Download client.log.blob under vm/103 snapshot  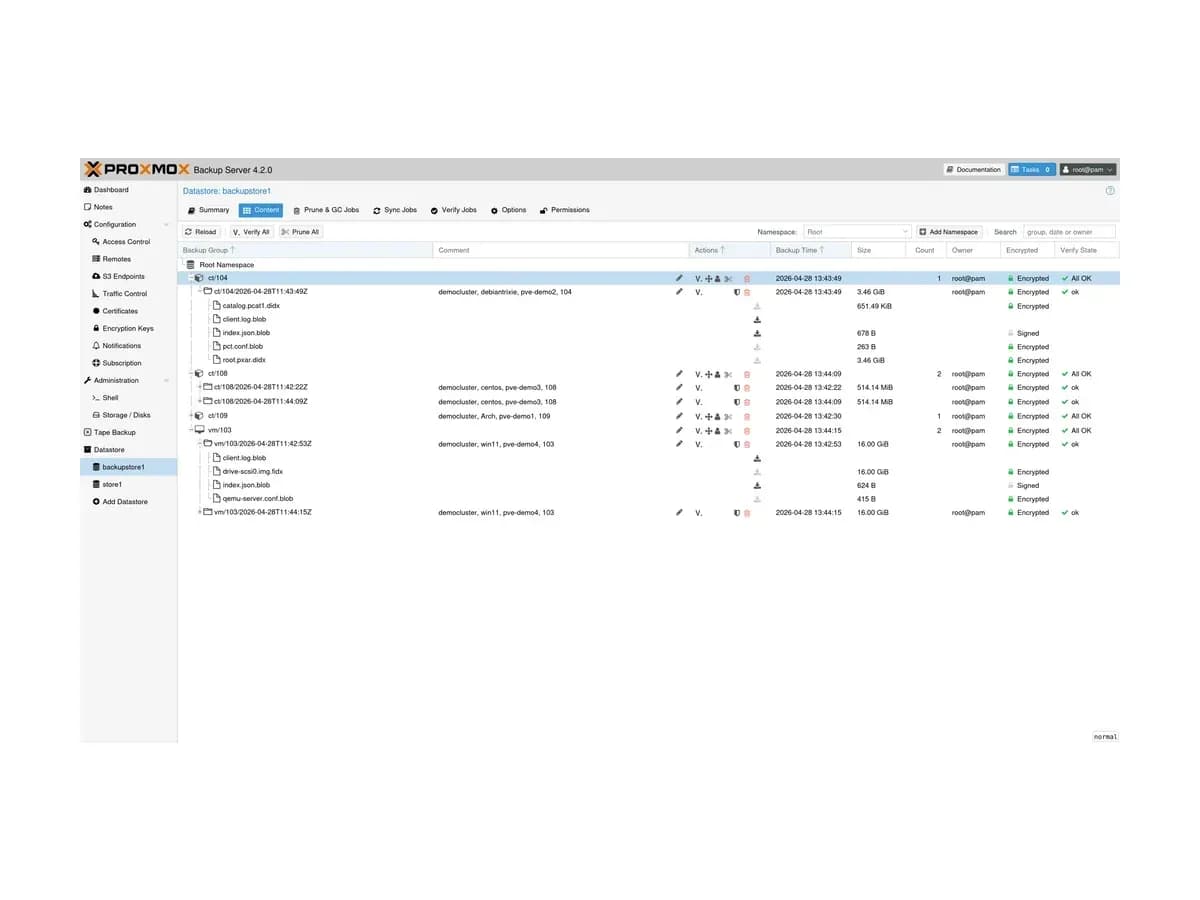tap(757, 458)
